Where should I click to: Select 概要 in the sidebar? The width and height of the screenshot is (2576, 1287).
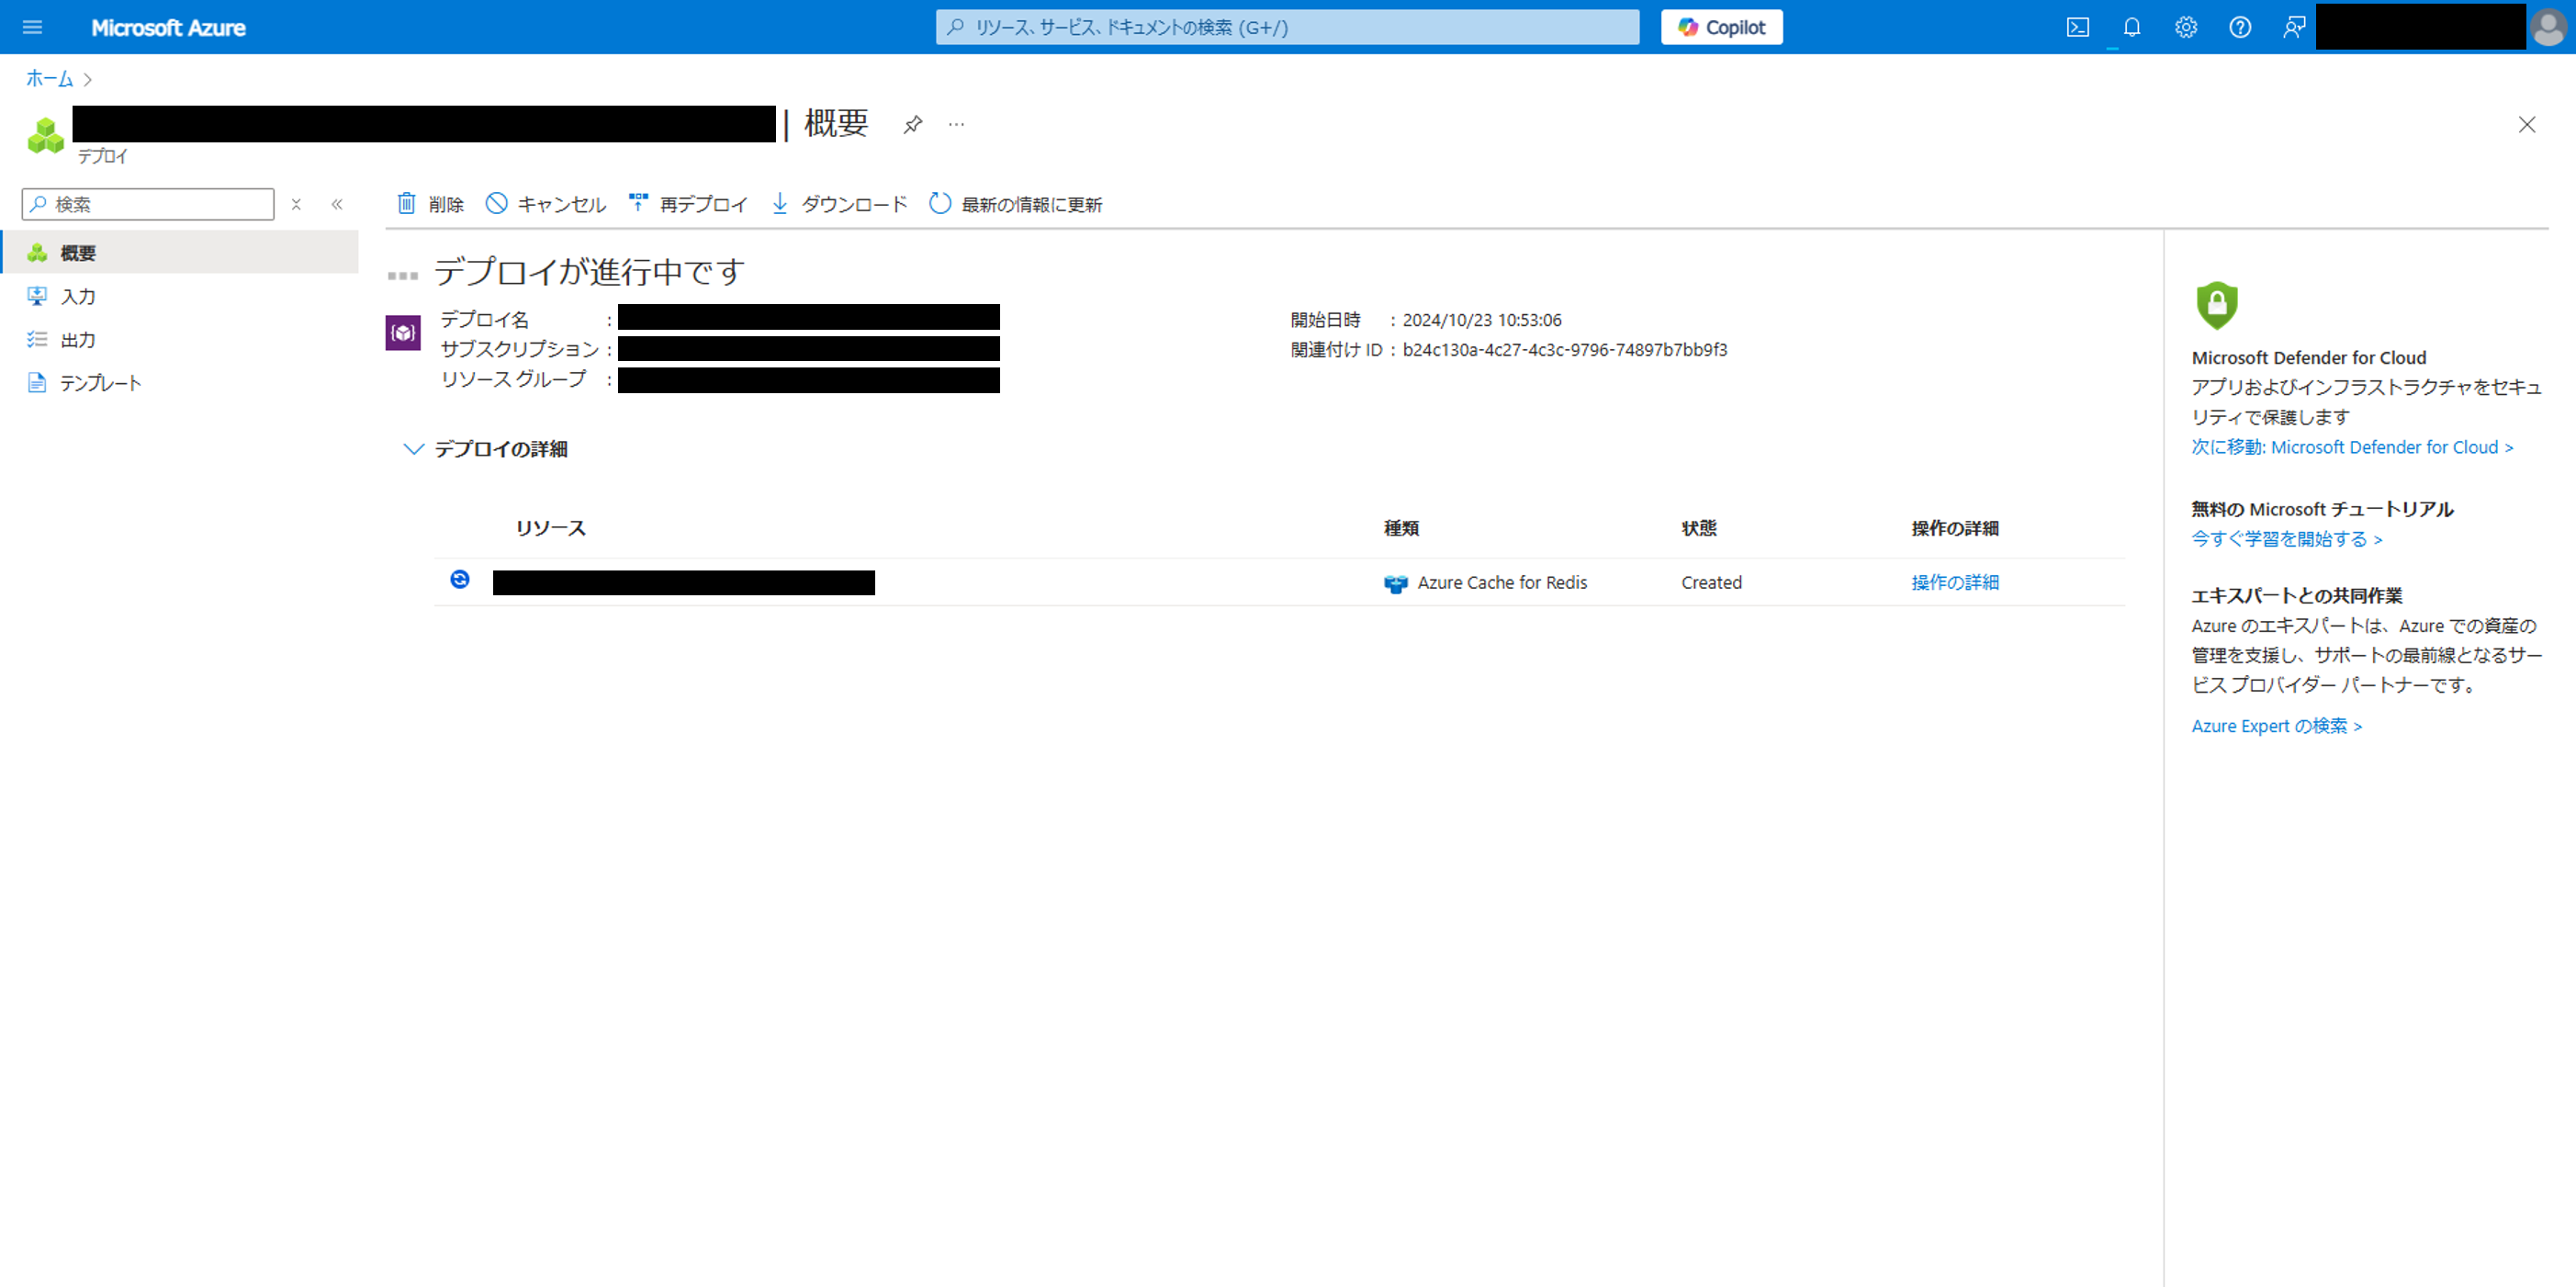tap(180, 252)
